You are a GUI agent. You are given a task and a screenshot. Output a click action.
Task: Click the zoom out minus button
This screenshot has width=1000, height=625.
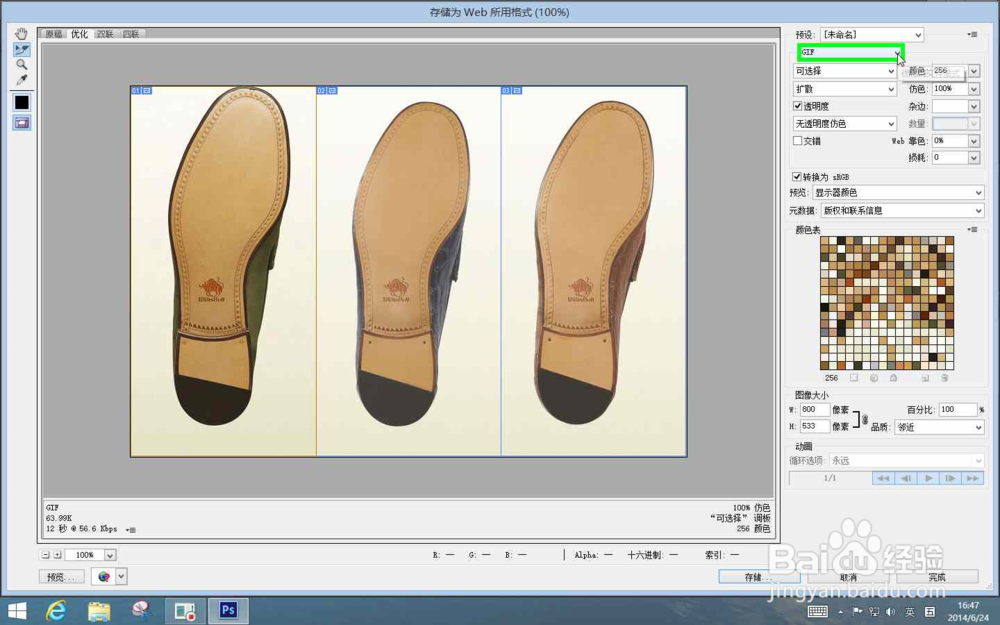[45, 555]
